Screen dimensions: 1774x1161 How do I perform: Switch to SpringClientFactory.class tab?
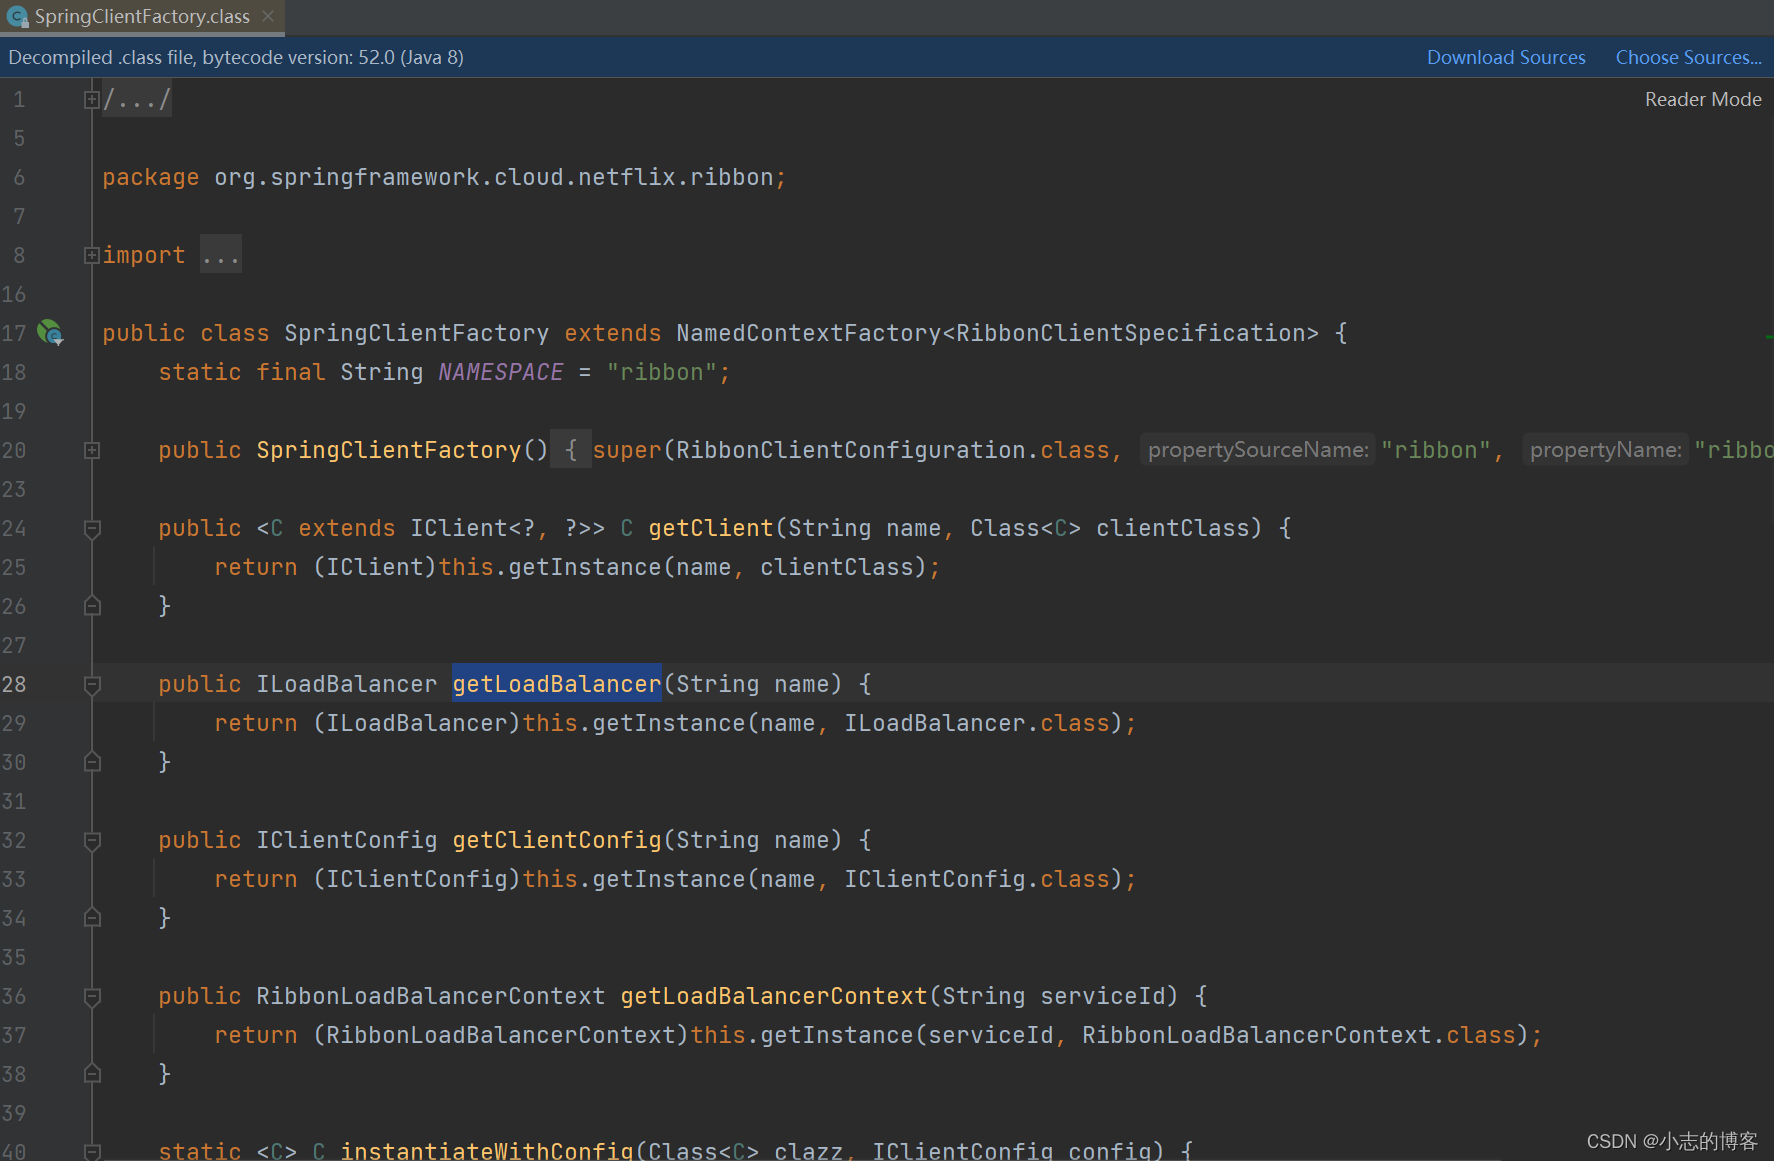(x=142, y=16)
